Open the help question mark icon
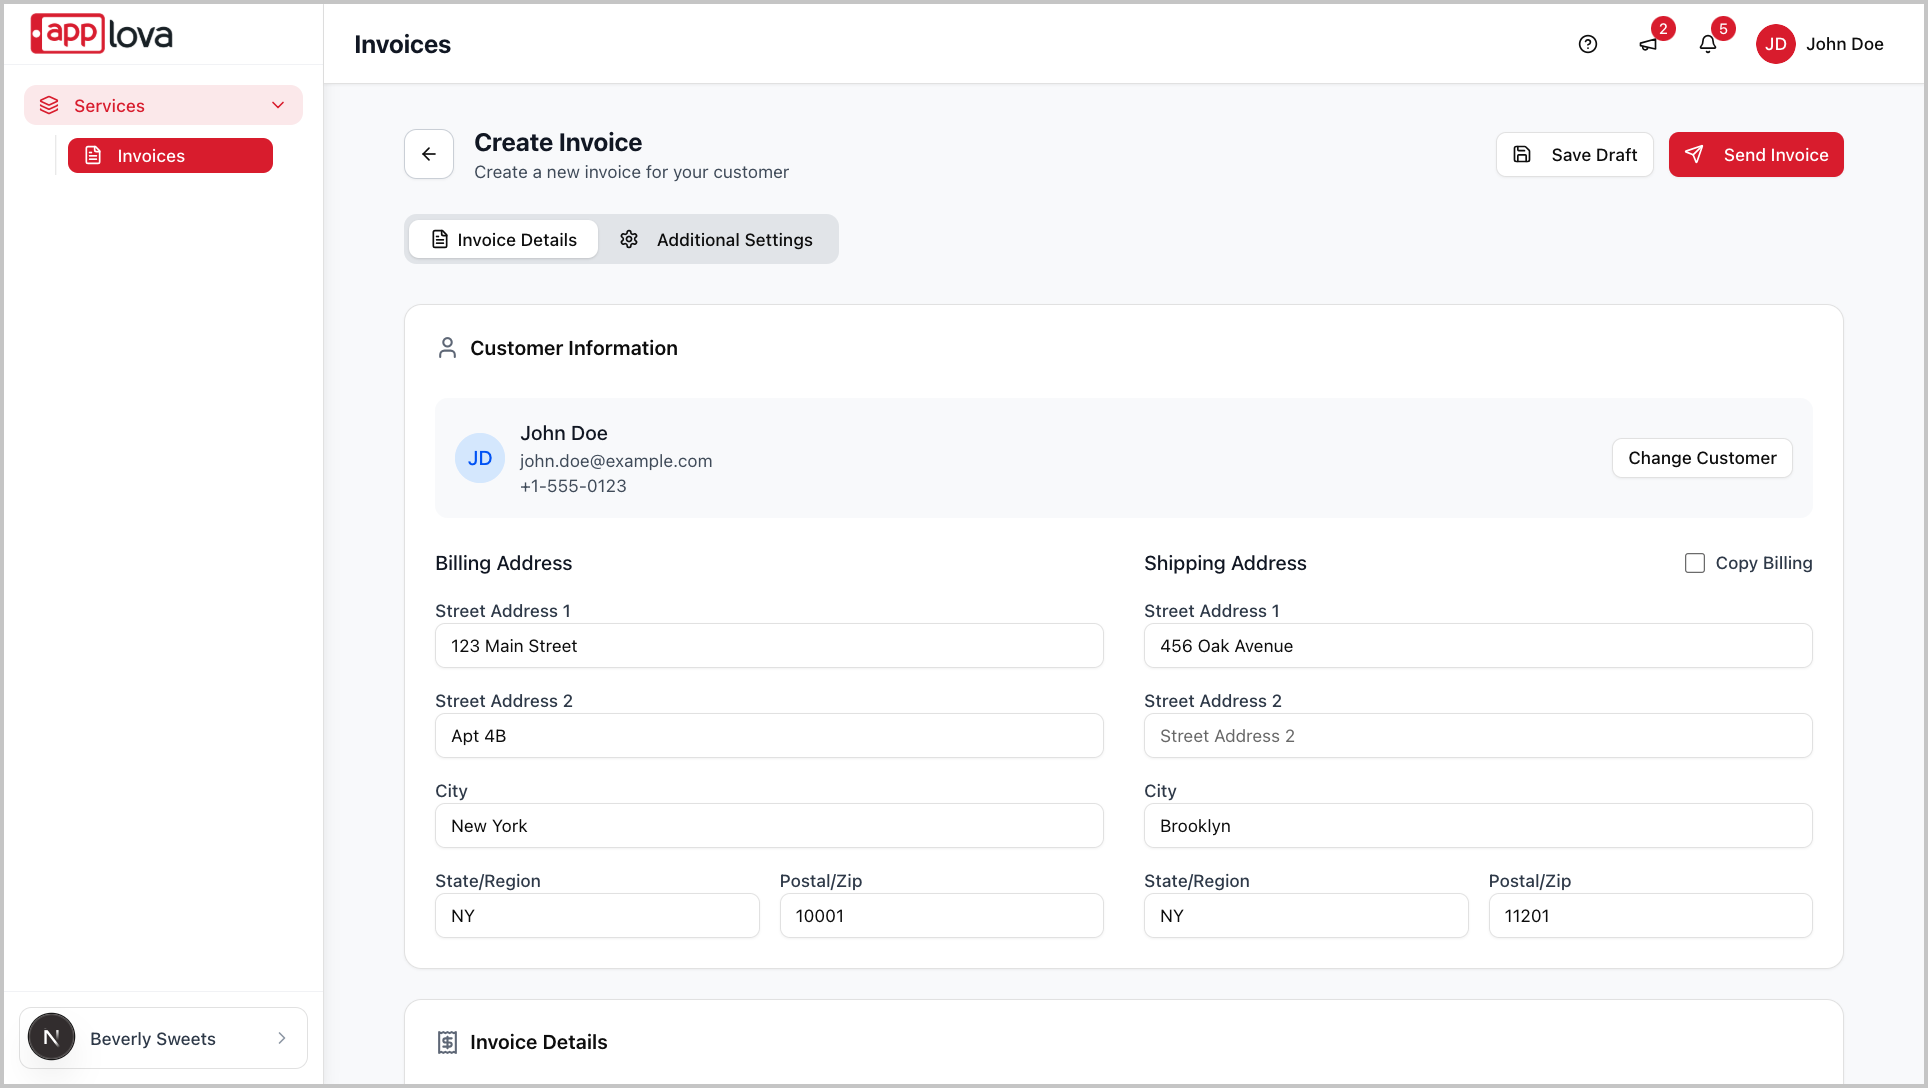The image size is (1928, 1088). coord(1588,44)
